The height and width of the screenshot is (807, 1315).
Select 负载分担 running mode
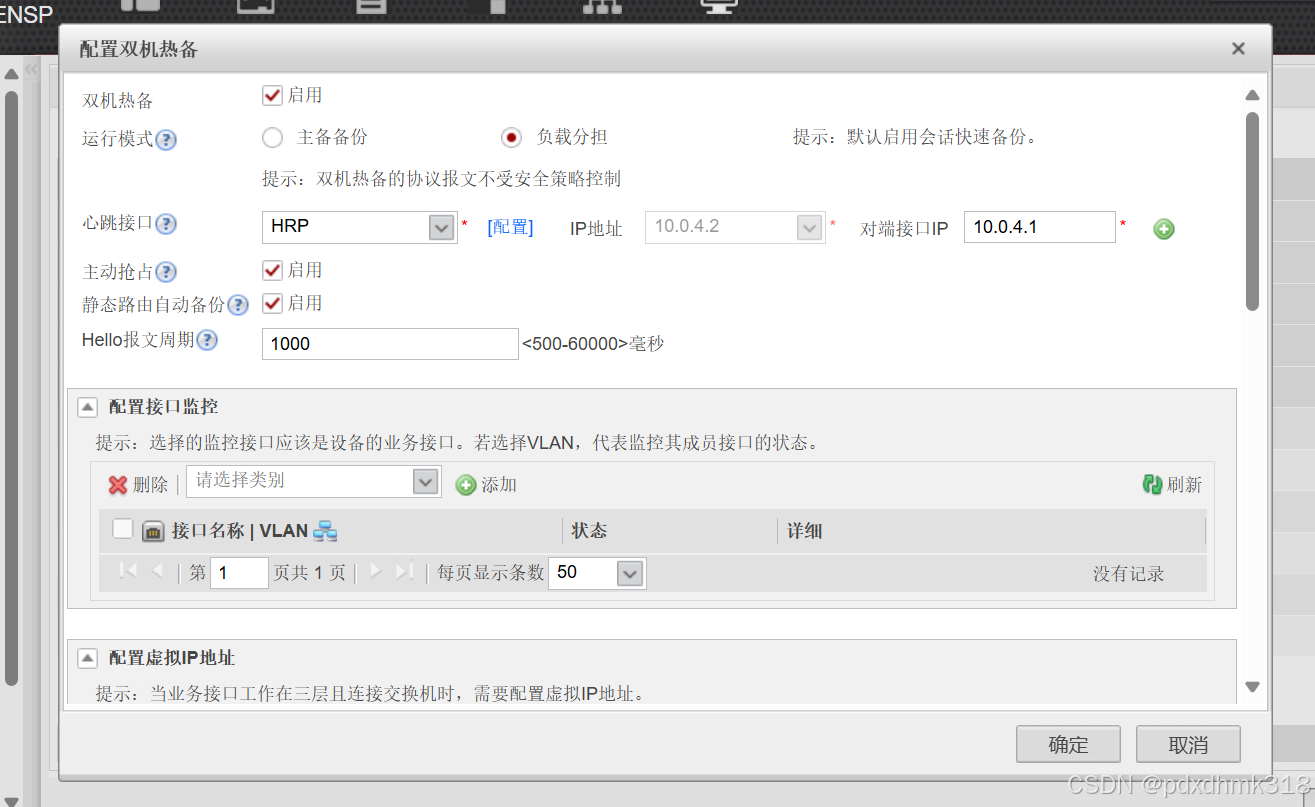tap(511, 138)
